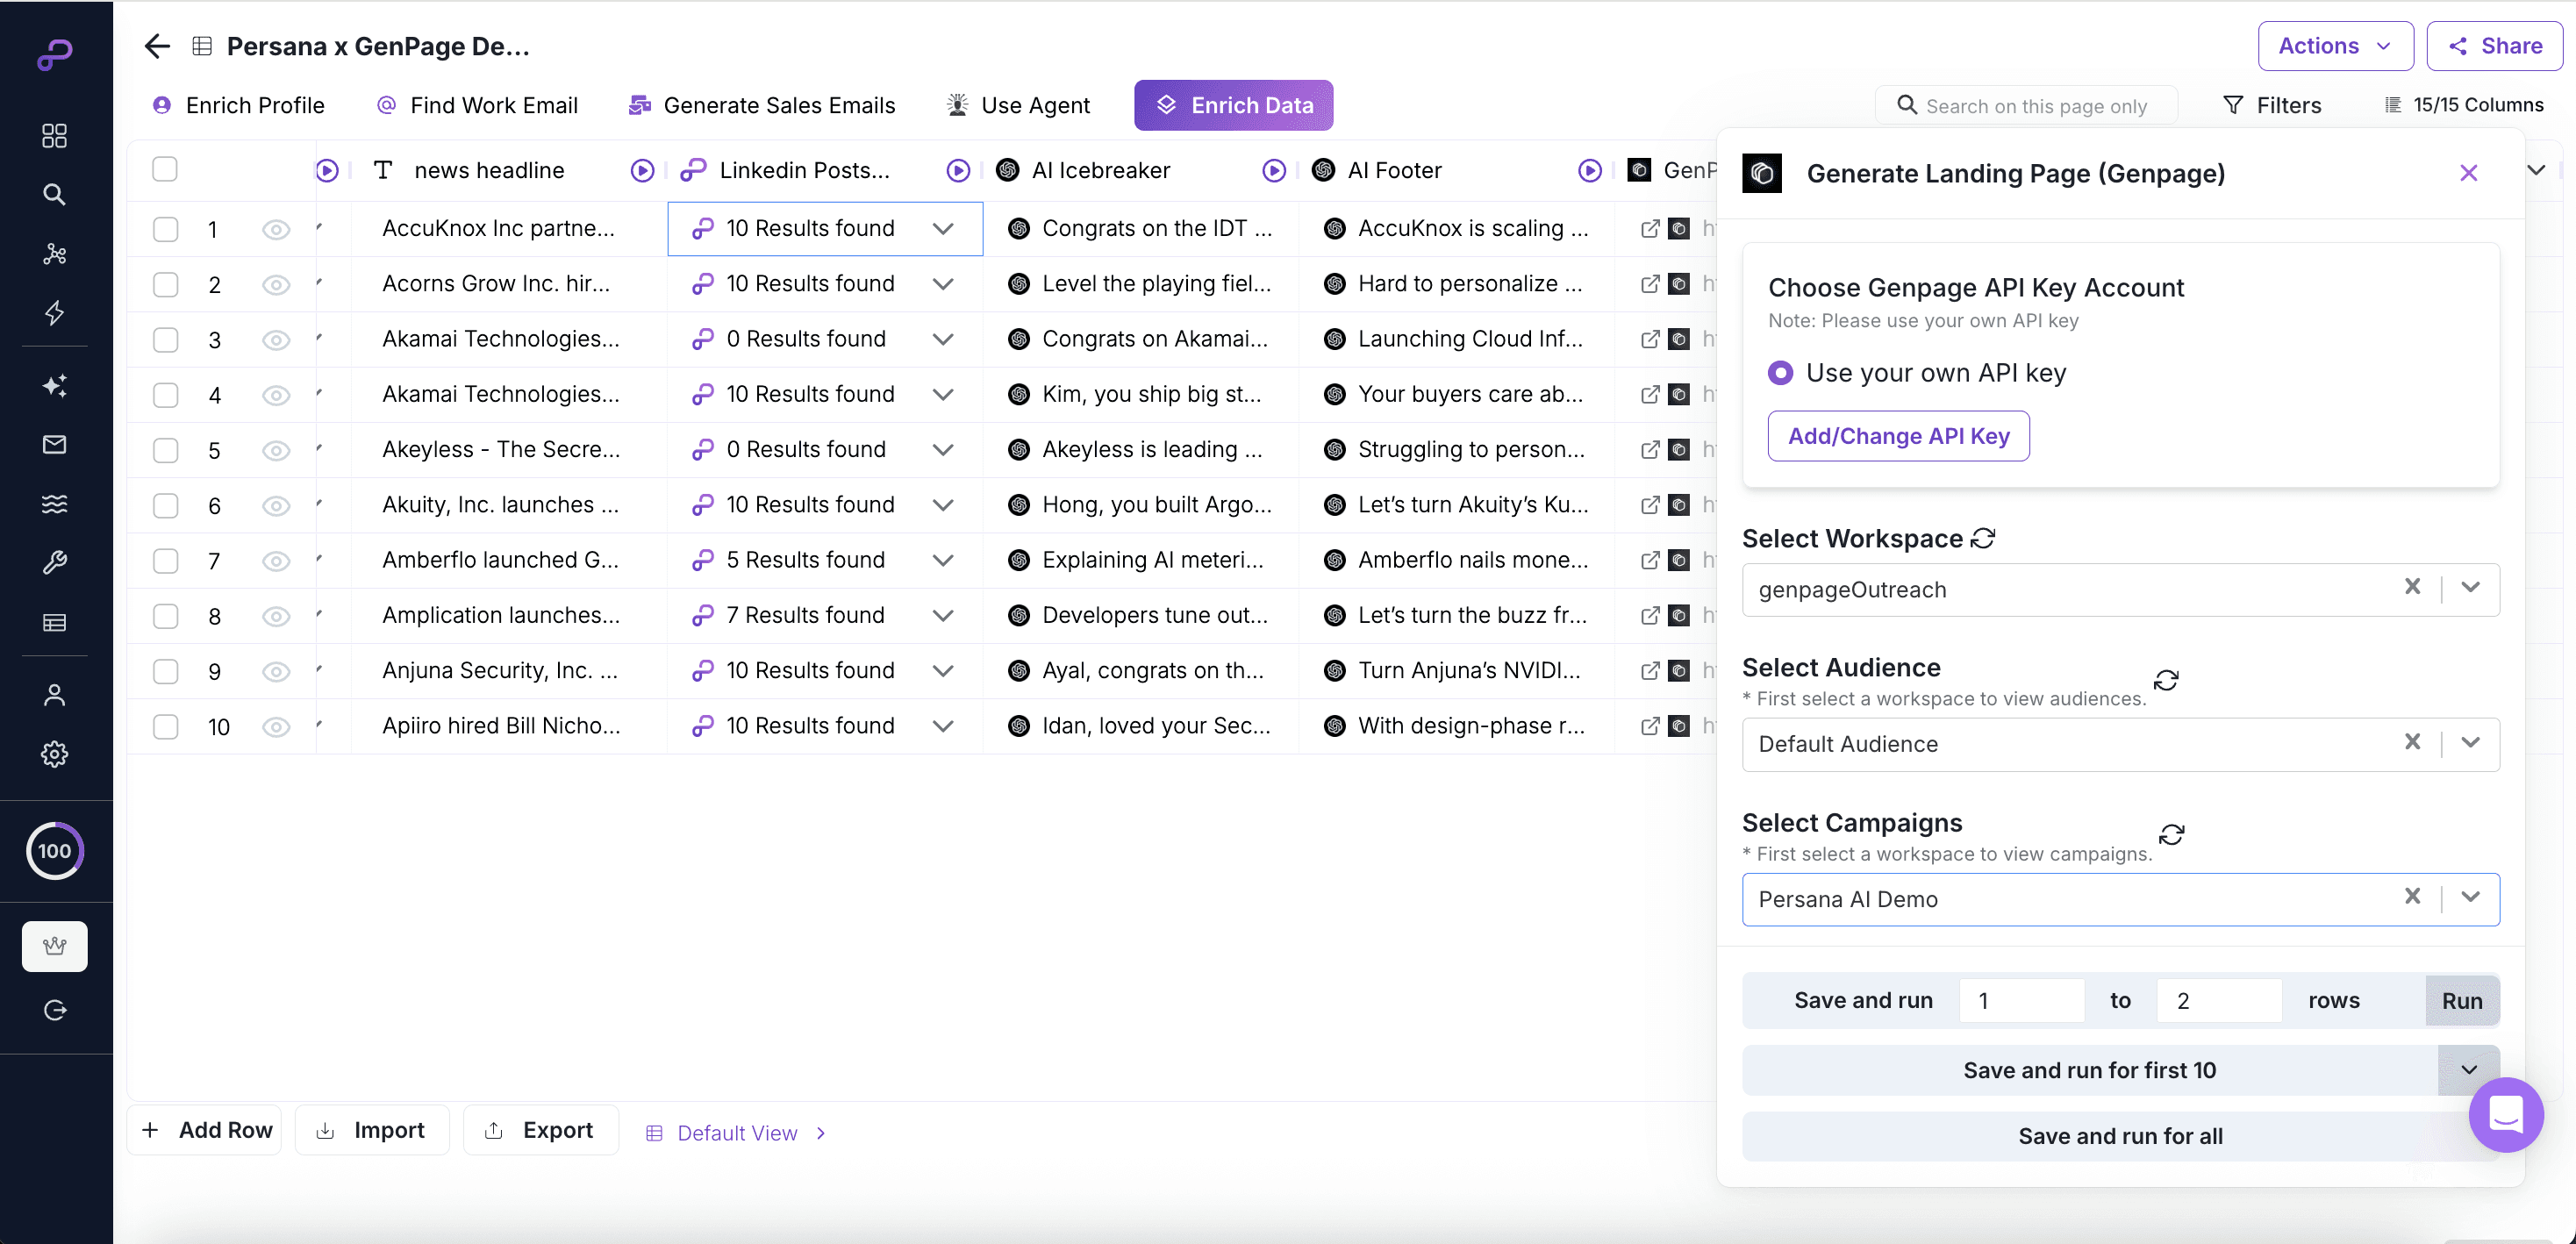The image size is (2576, 1244).
Task: Open external link icon in row 1
Action: tap(1650, 229)
